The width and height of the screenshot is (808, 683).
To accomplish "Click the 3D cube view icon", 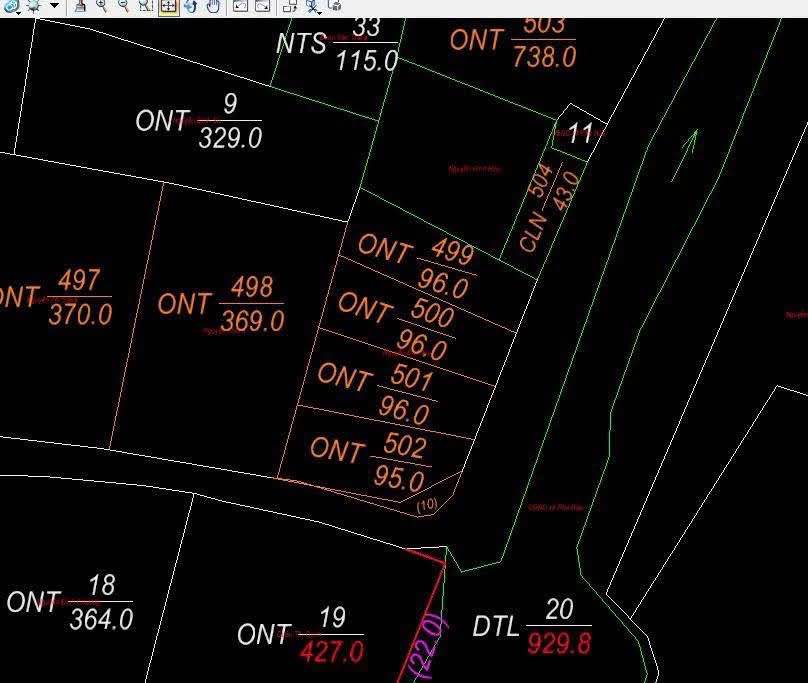I will [335, 7].
